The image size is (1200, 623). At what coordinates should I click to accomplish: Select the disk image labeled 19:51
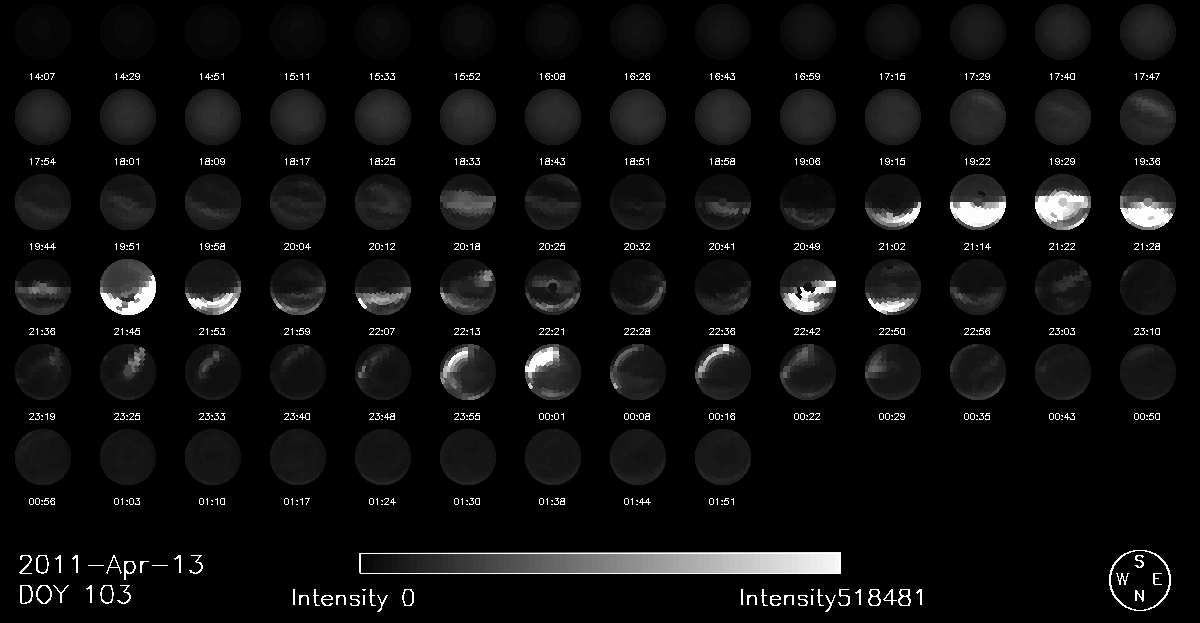coord(128,201)
